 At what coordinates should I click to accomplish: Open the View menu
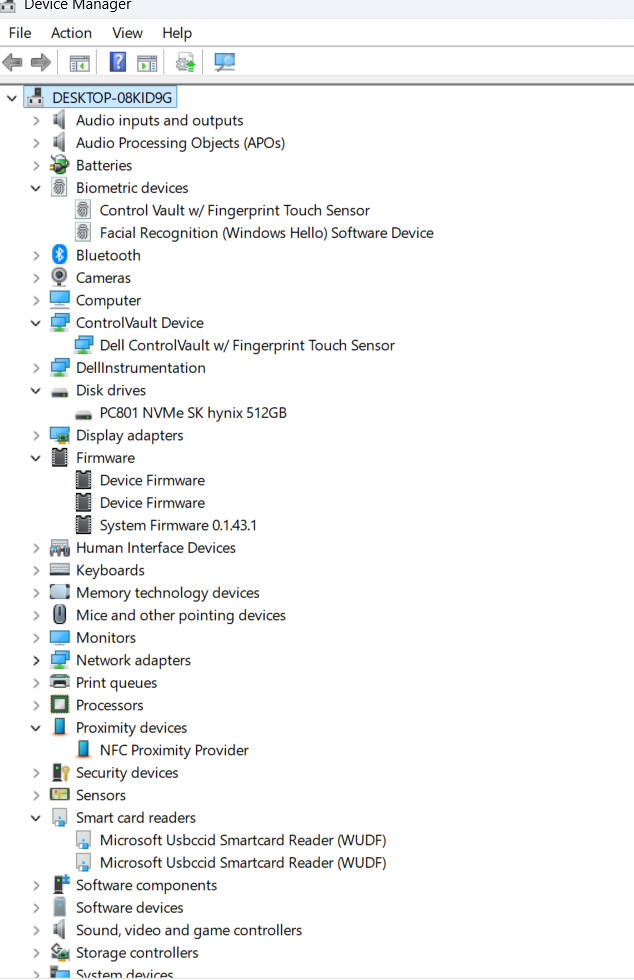pos(128,33)
